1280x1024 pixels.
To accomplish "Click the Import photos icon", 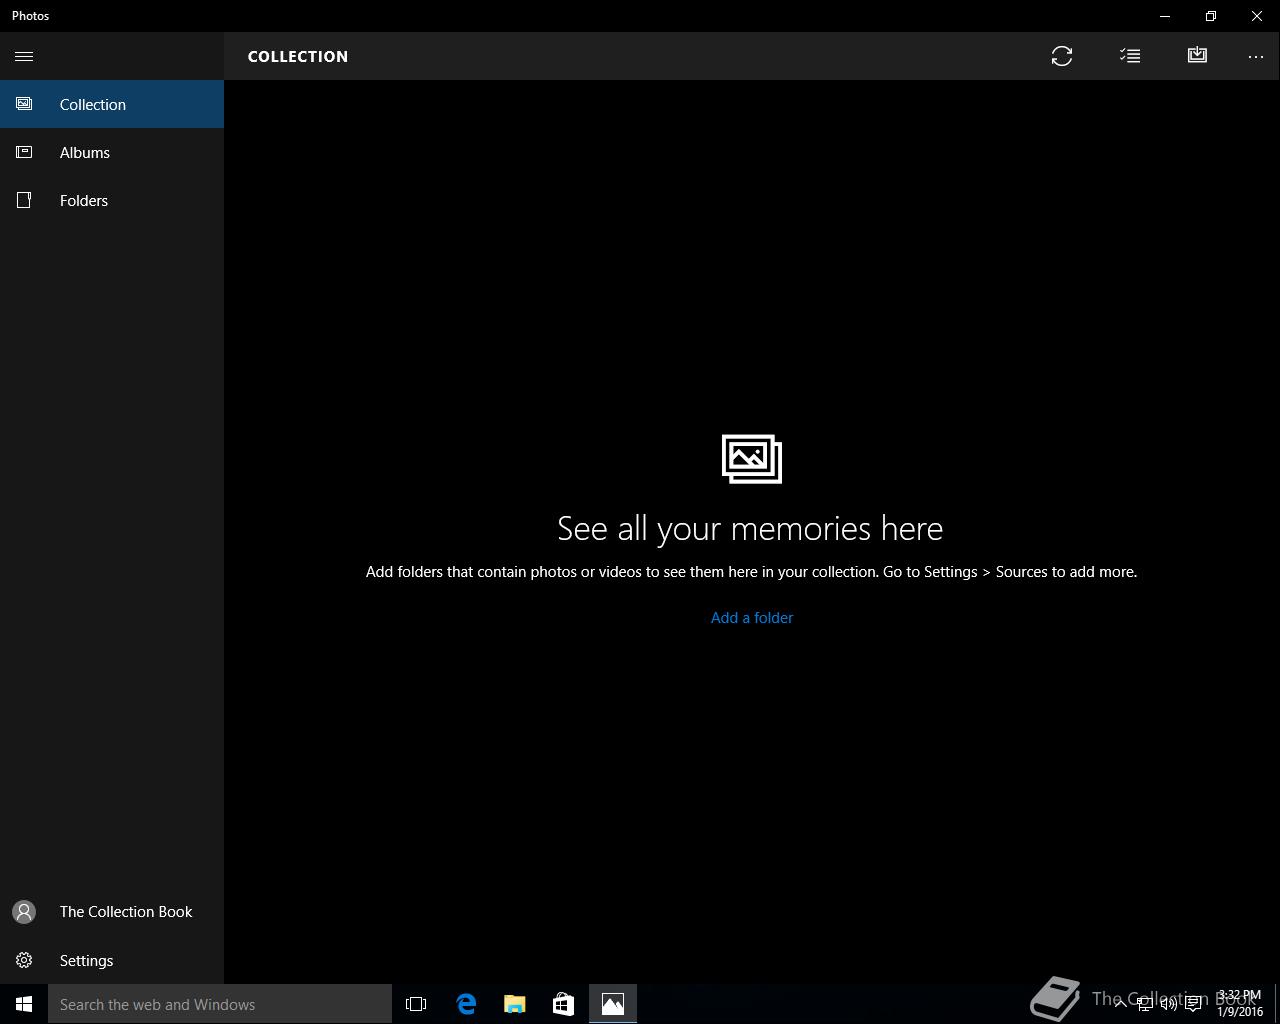I will 1197,55.
